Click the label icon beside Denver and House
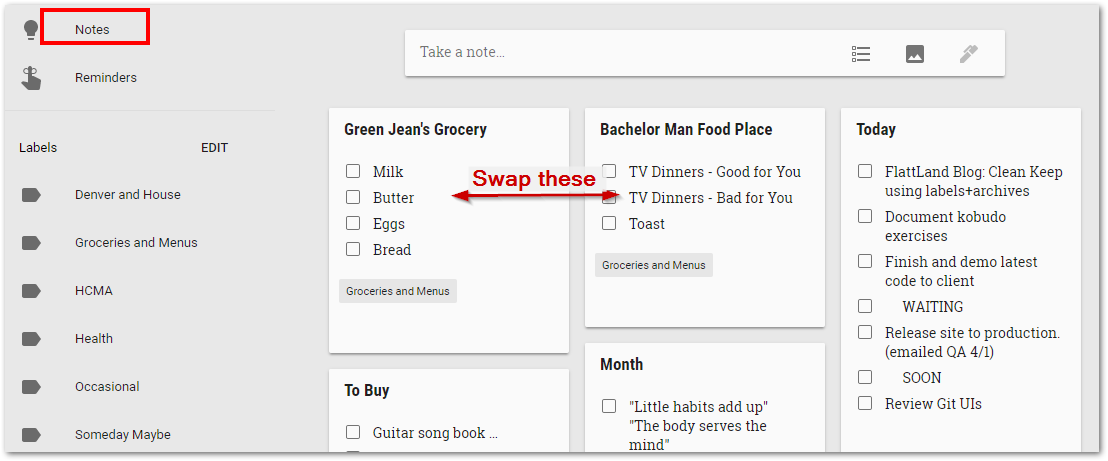1108x461 pixels. point(31,195)
